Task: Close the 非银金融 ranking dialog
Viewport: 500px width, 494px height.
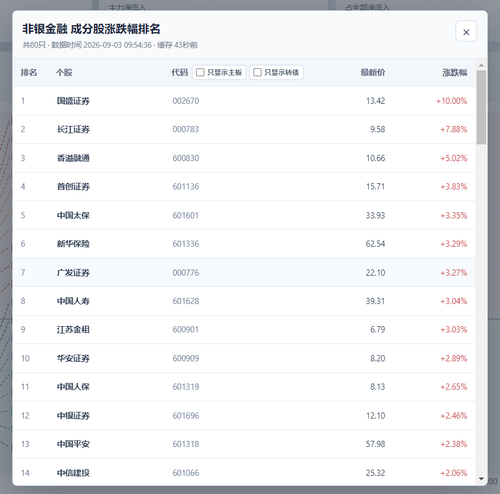Action: pyautogui.click(x=466, y=31)
